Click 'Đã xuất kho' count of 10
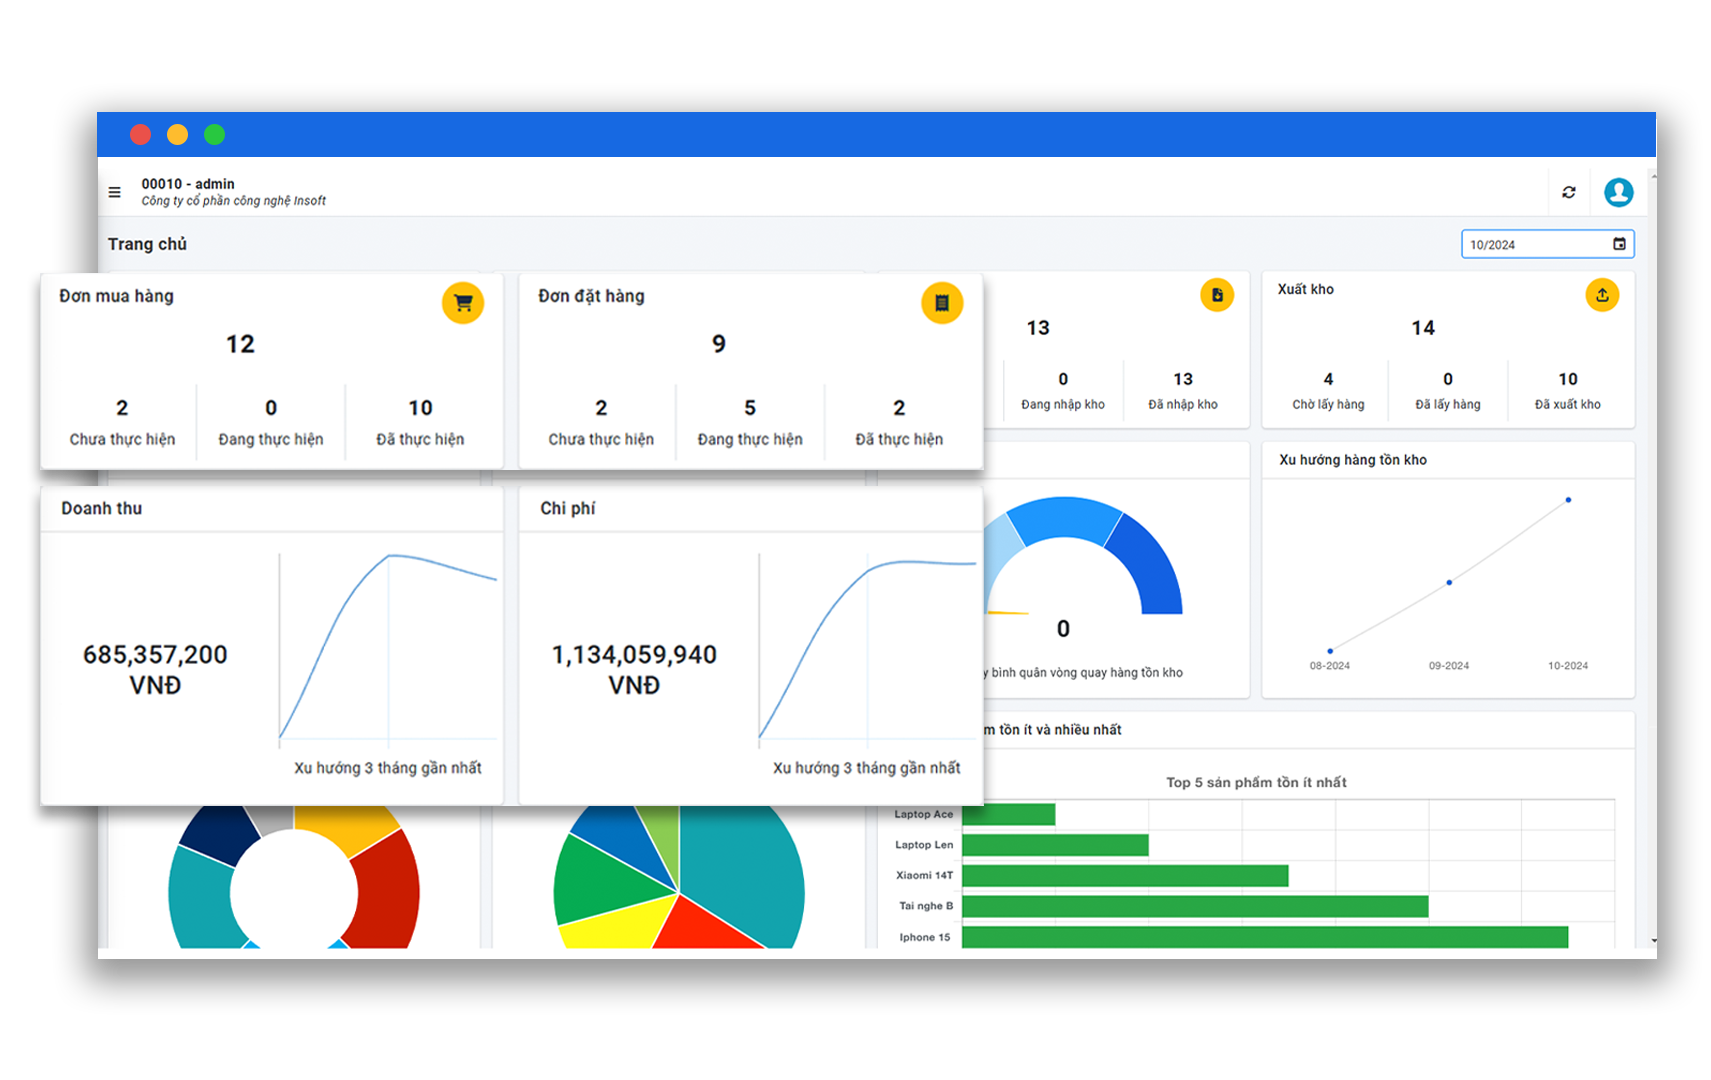The image size is (1711, 1080). 1567,380
